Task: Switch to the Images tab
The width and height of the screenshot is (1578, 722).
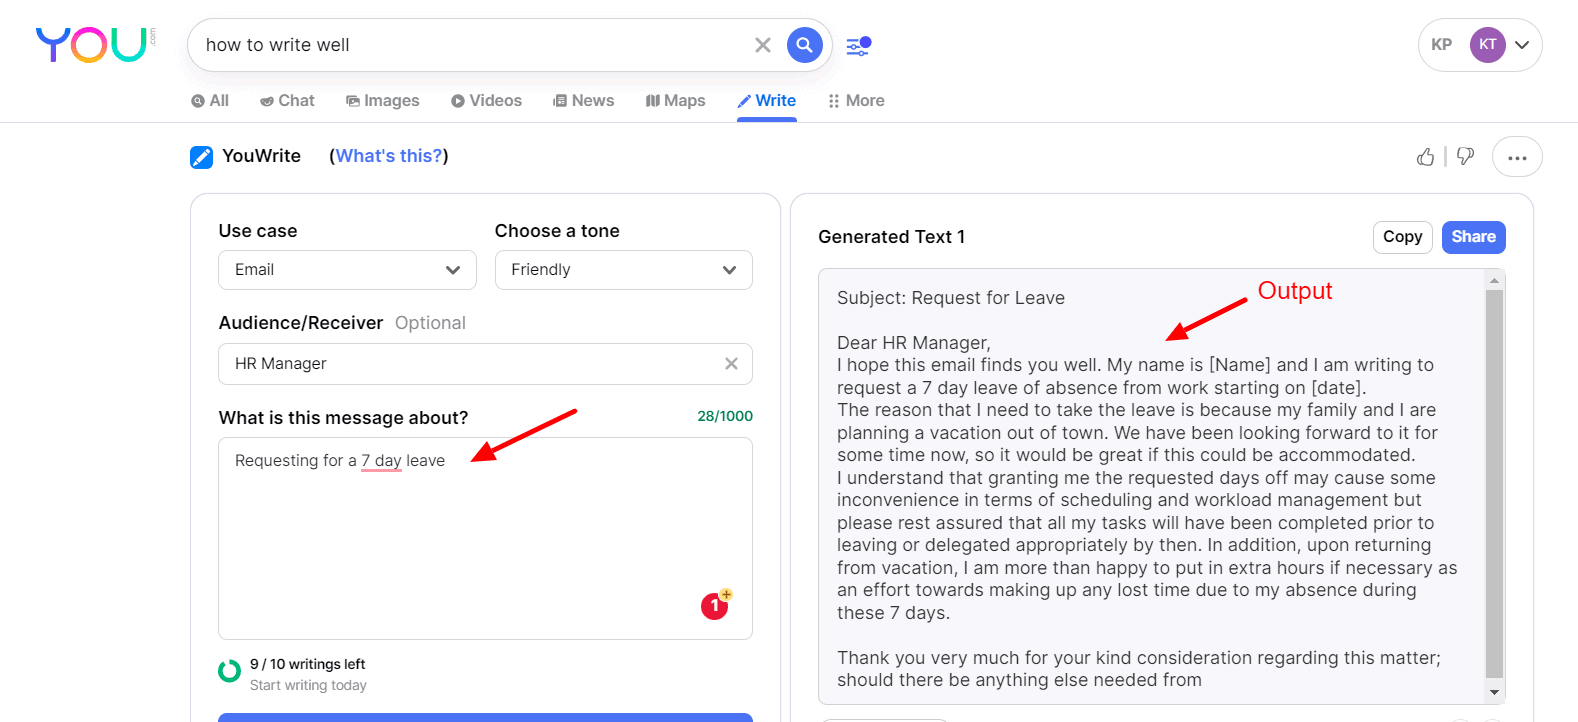Action: coord(383,101)
